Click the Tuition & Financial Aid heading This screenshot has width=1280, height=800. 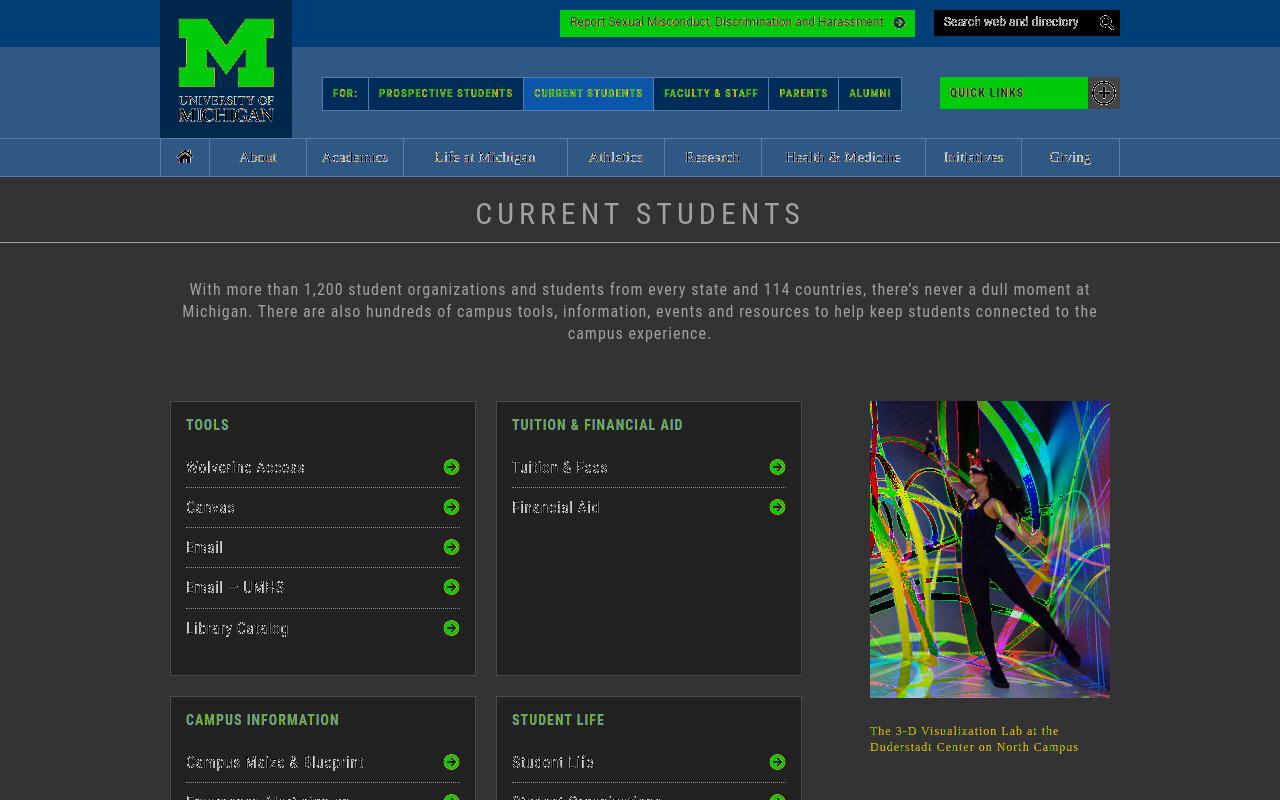[x=598, y=425]
